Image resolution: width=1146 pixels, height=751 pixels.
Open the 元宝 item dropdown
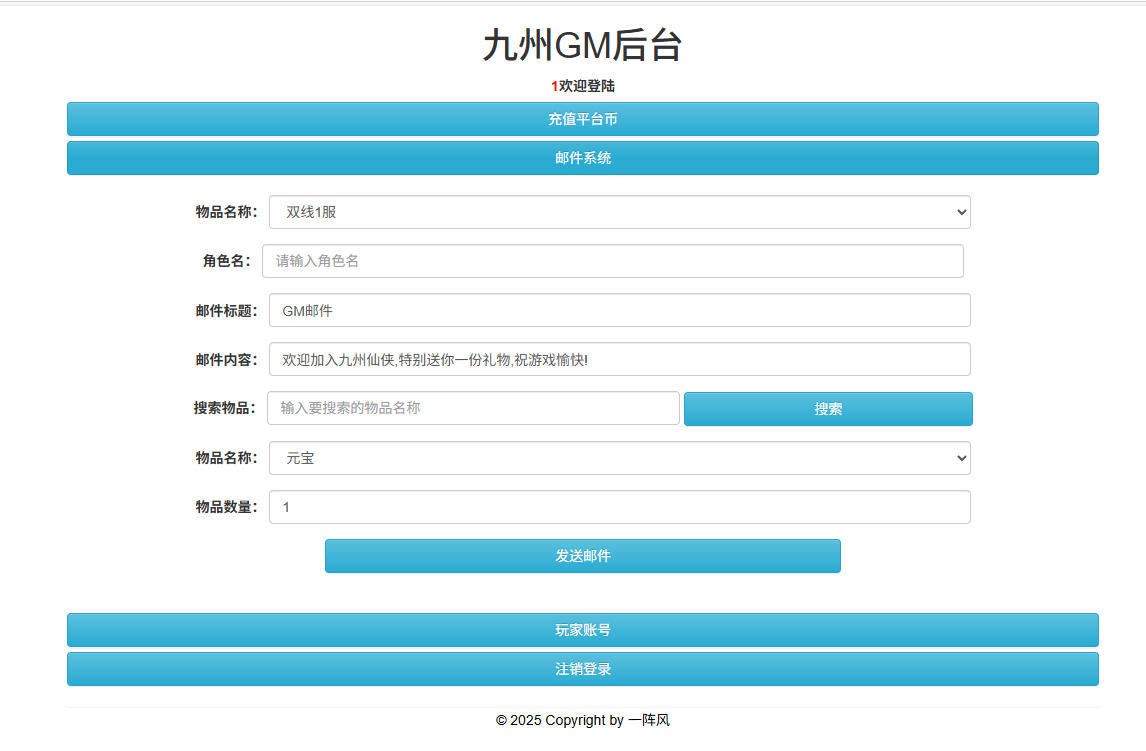tap(619, 458)
